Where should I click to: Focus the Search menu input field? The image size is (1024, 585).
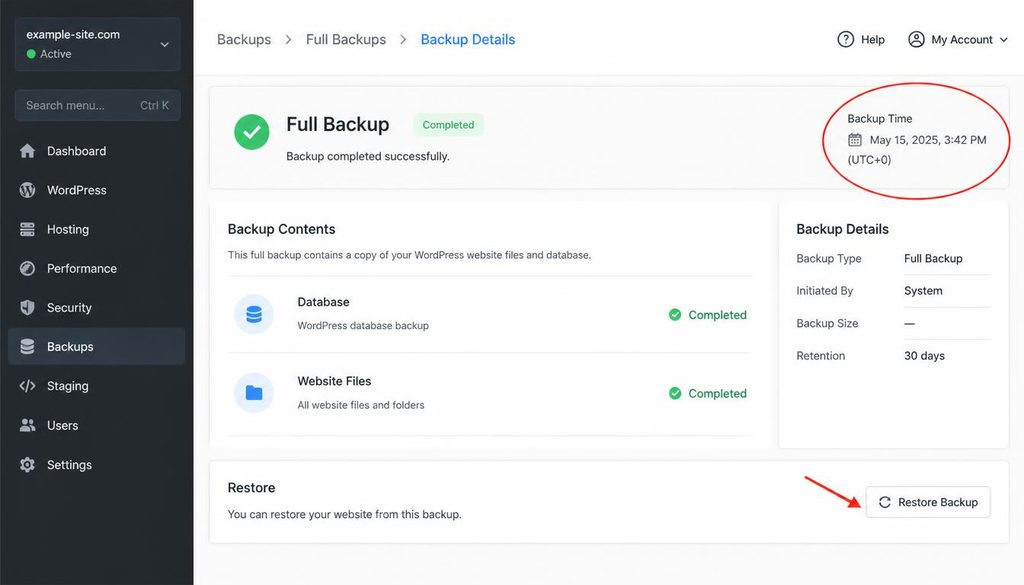click(97, 105)
